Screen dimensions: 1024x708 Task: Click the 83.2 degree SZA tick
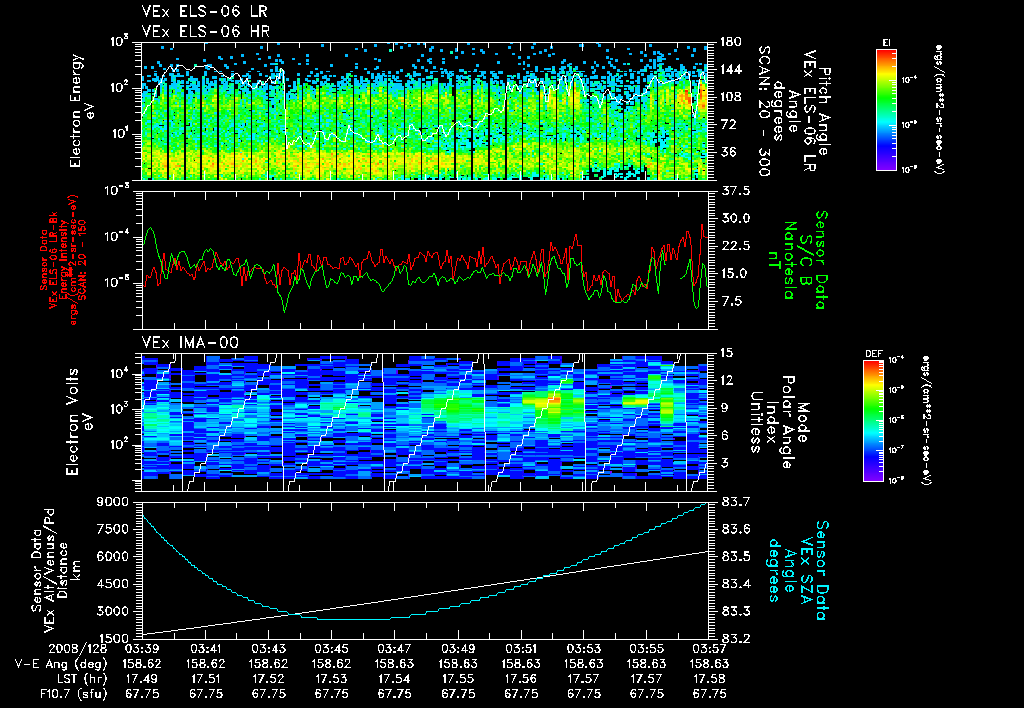point(735,638)
